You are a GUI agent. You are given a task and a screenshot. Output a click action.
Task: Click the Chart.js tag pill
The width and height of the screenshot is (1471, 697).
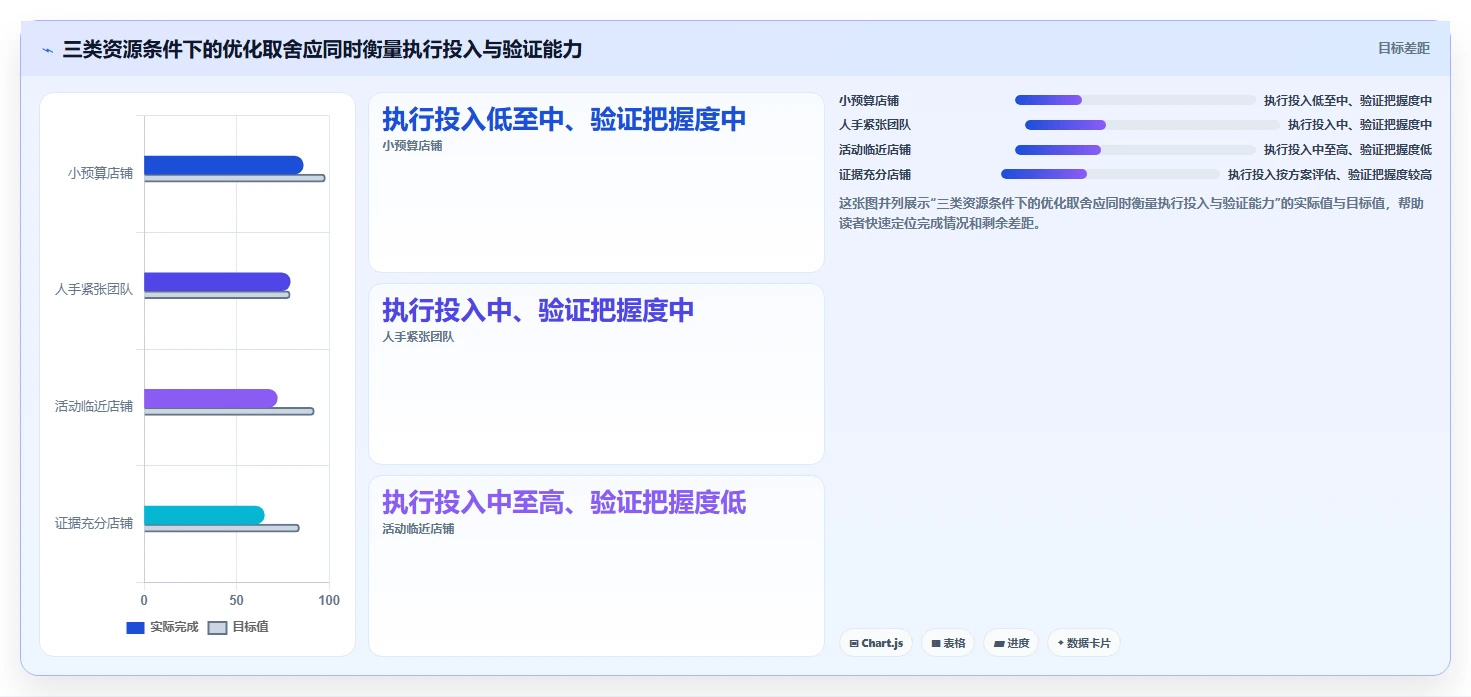876,643
